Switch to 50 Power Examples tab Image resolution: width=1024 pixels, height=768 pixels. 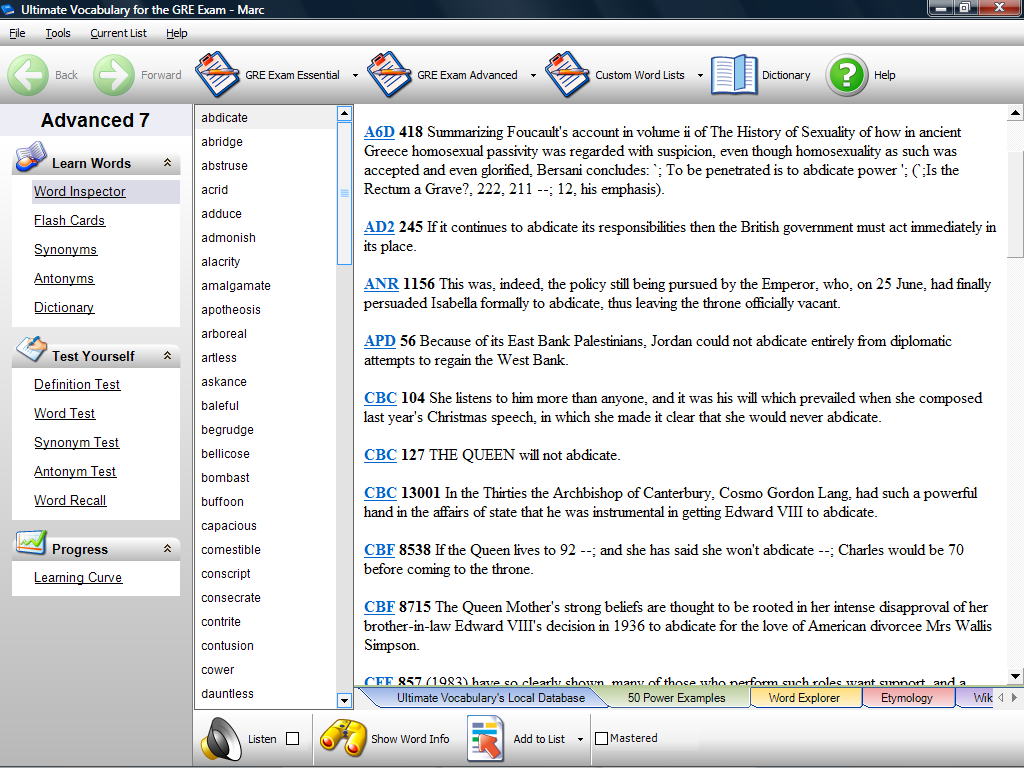[x=677, y=697]
